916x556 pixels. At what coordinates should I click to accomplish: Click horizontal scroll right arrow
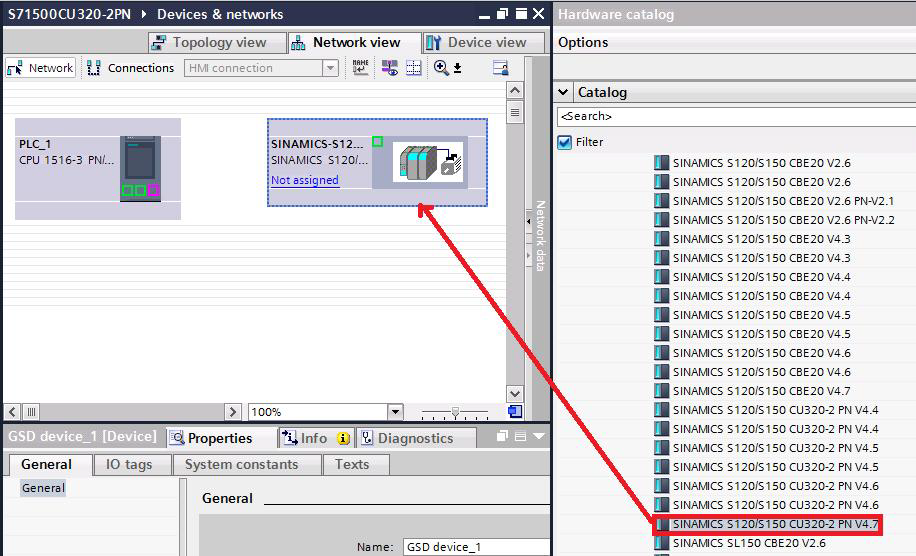coord(233,412)
